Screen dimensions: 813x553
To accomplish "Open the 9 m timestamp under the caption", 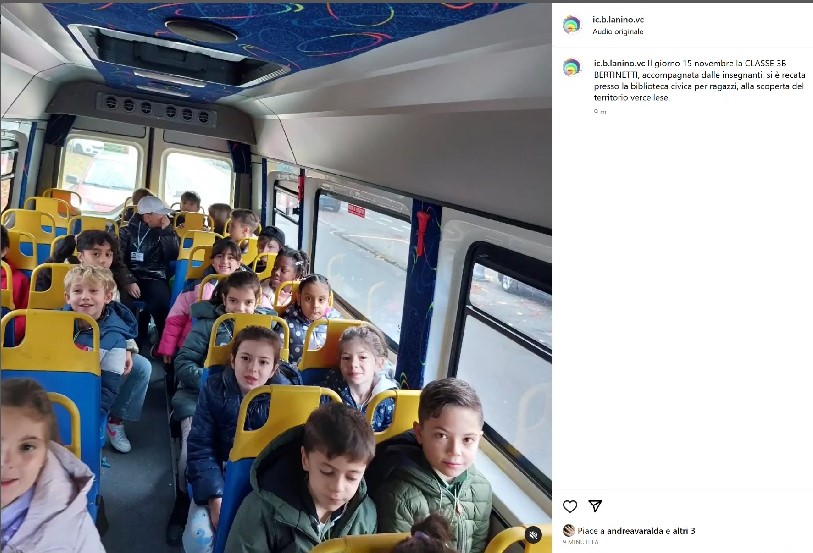I will pyautogui.click(x=600, y=111).
